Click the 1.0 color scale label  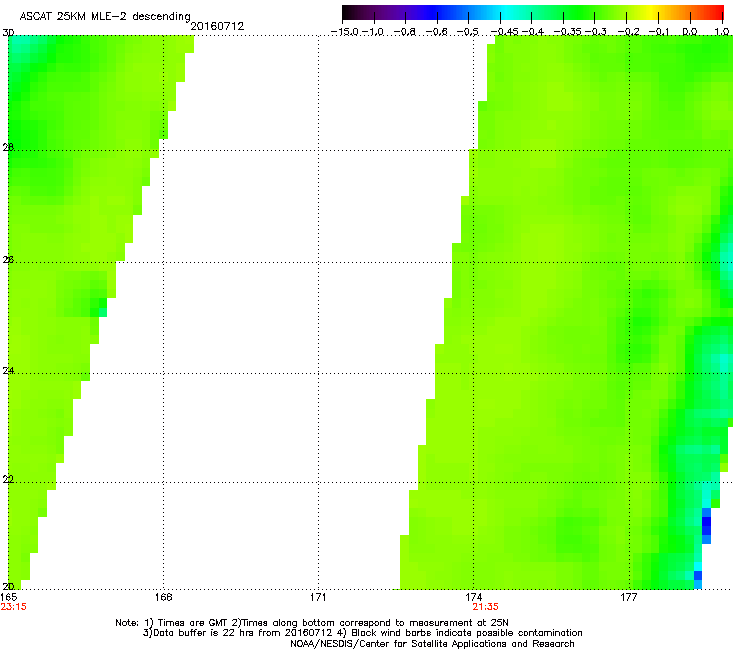tap(722, 32)
